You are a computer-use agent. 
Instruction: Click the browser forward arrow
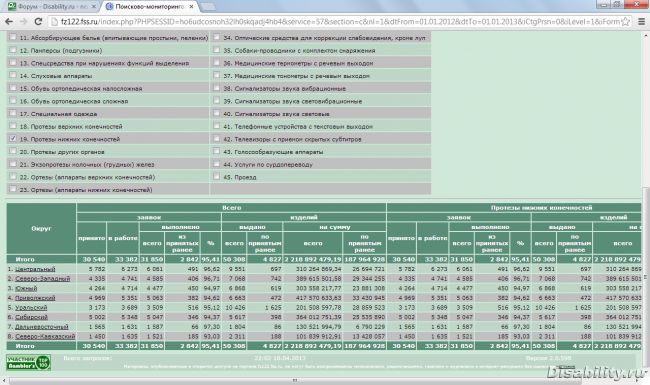coord(24,22)
